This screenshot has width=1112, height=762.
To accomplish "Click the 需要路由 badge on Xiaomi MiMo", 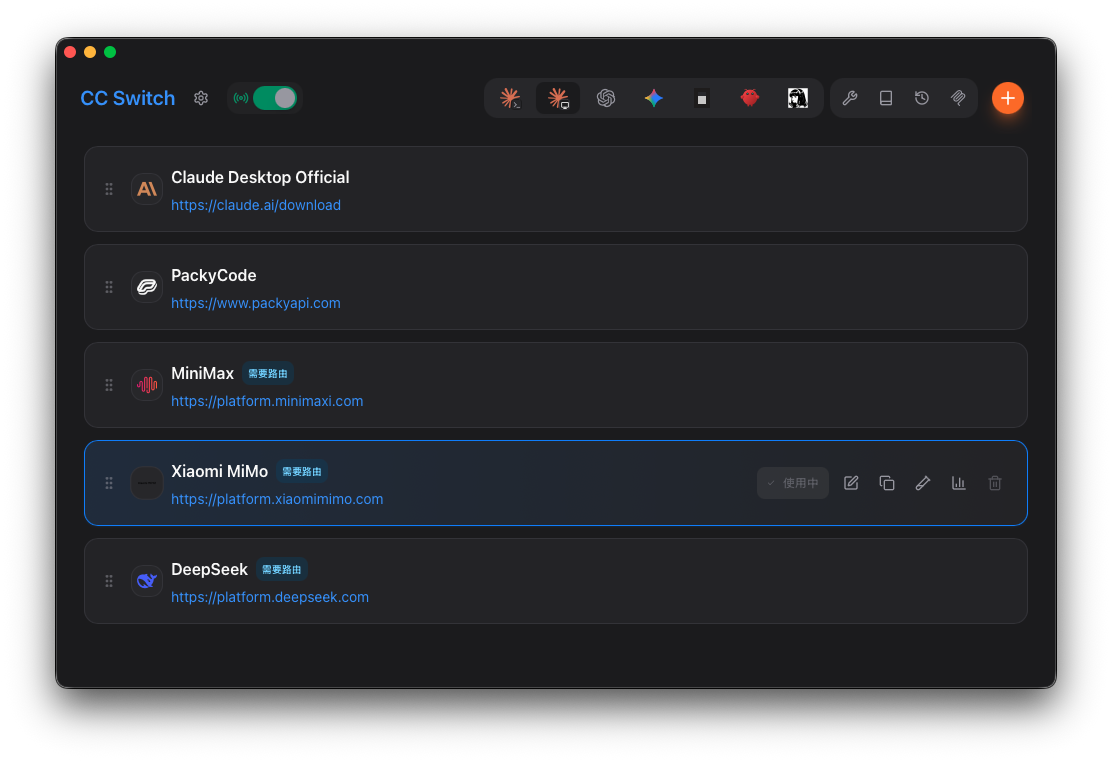I will point(302,471).
